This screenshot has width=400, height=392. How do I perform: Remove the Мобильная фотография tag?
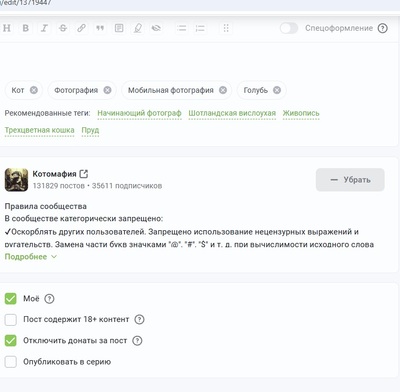click(x=223, y=90)
